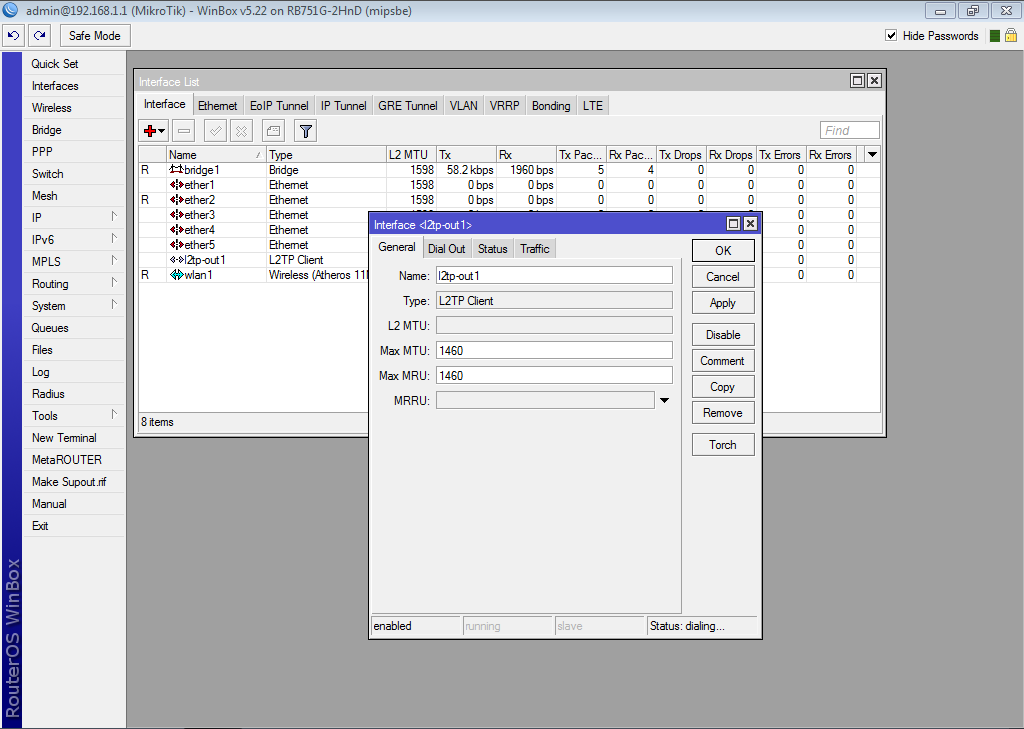Screen dimensions: 1024x729
Task: Click the Max MRU input field
Action: [554, 376]
